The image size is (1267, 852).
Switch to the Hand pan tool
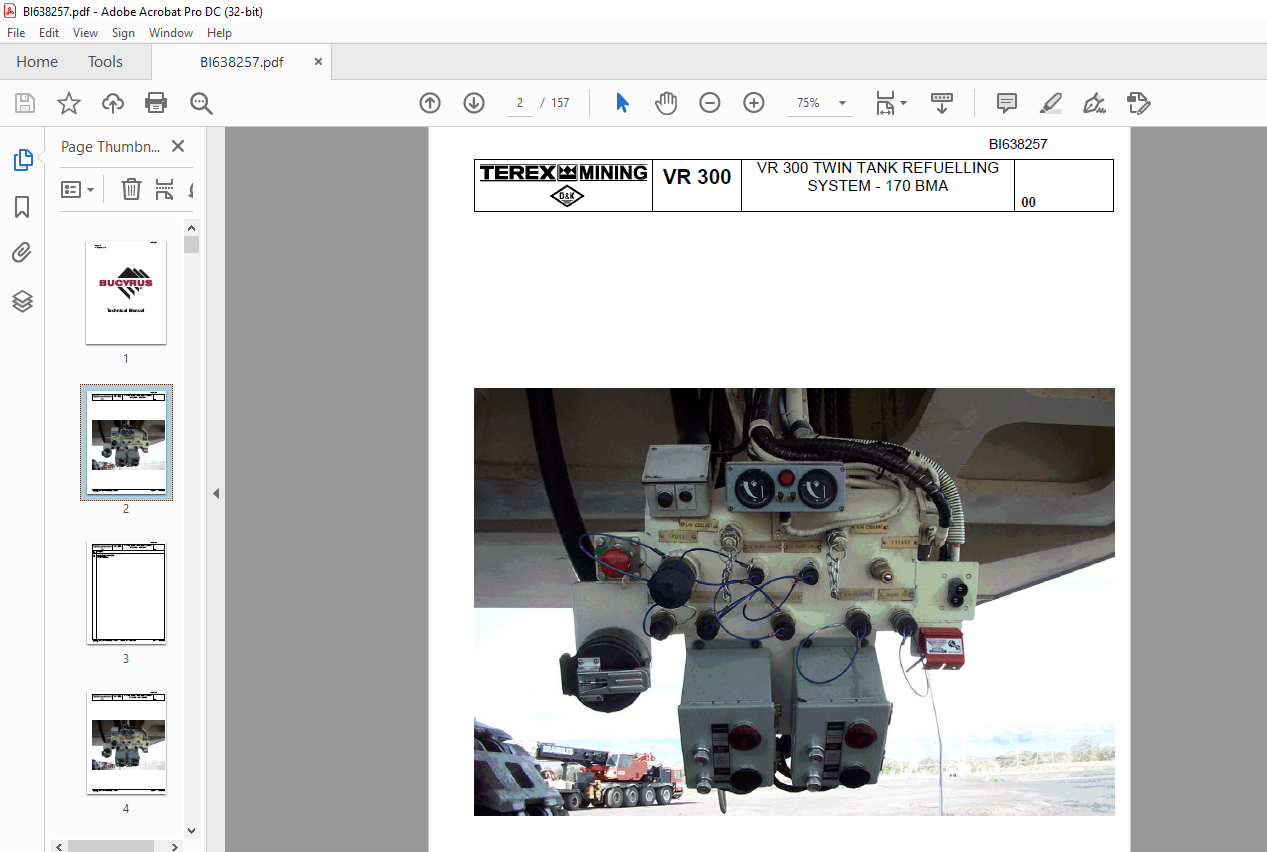pyautogui.click(x=666, y=103)
